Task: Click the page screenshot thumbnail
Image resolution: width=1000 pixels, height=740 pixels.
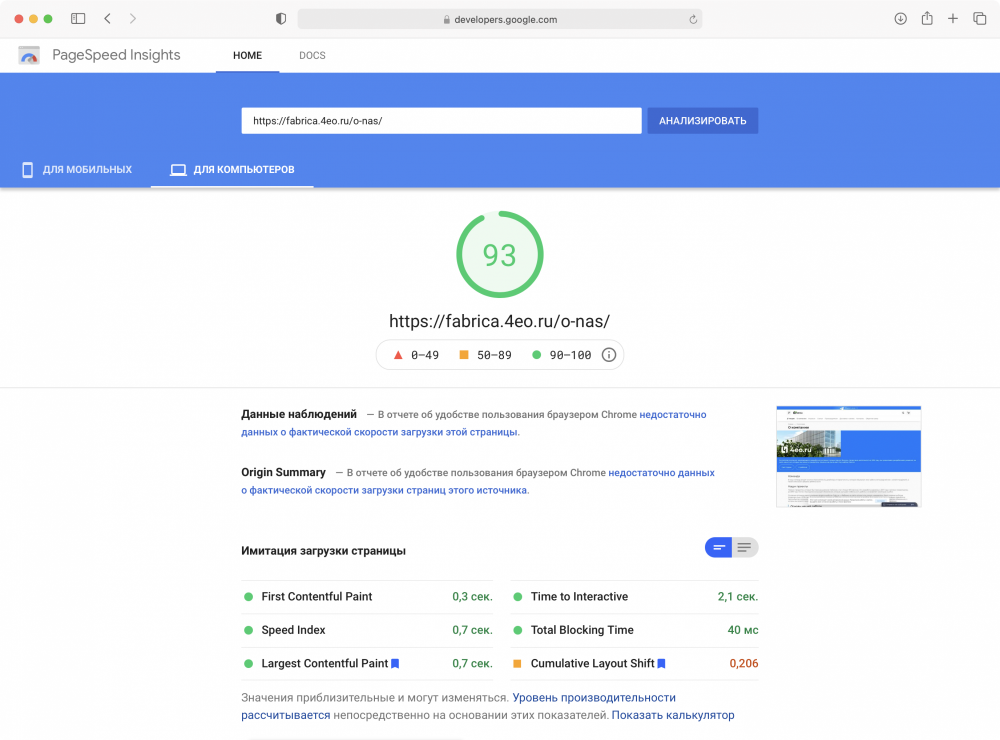Action: [848, 456]
